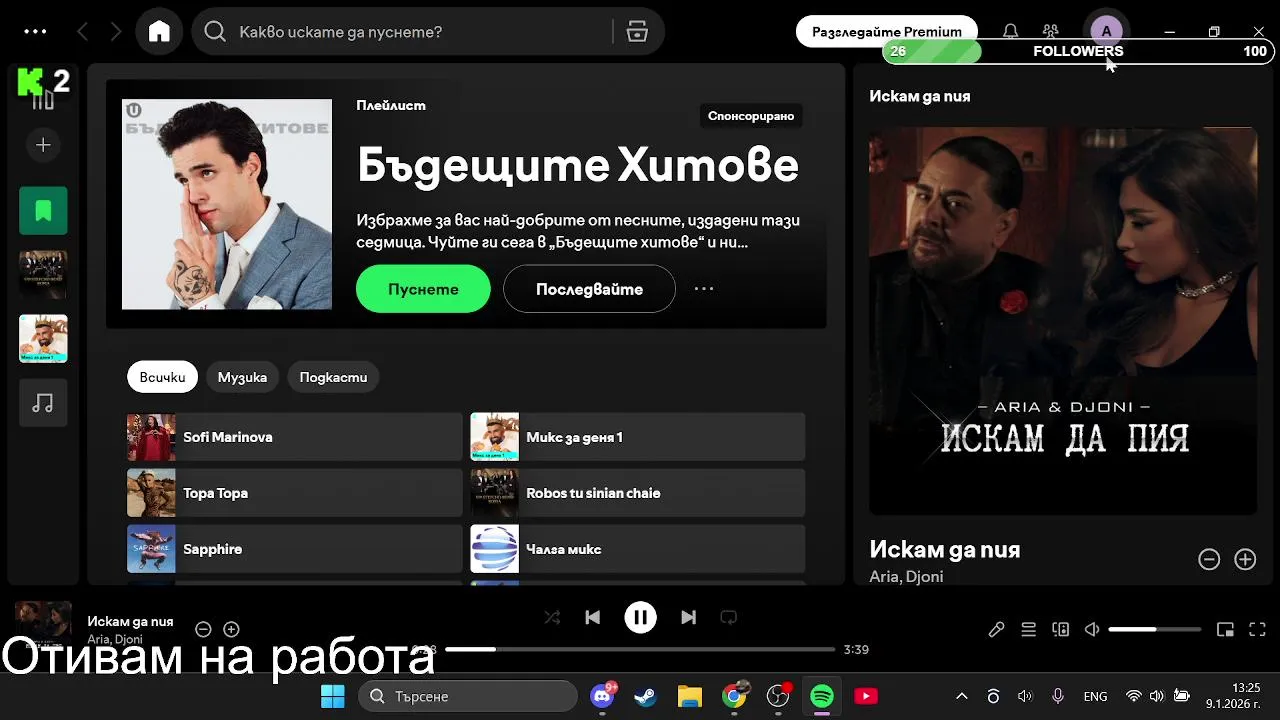Mute with the Spotify volume speaker
This screenshot has height=720, width=1280.
point(1092,629)
